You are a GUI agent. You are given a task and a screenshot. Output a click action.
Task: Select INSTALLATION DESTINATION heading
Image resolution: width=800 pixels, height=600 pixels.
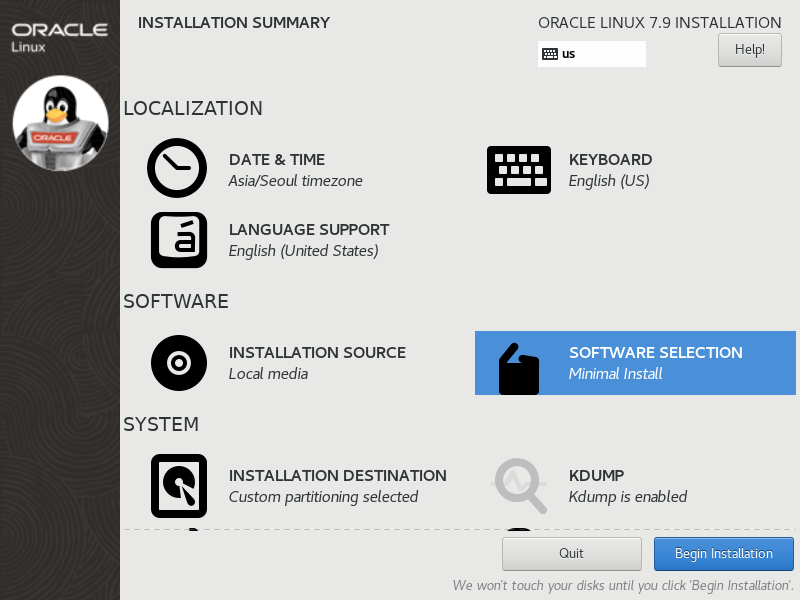click(x=338, y=476)
